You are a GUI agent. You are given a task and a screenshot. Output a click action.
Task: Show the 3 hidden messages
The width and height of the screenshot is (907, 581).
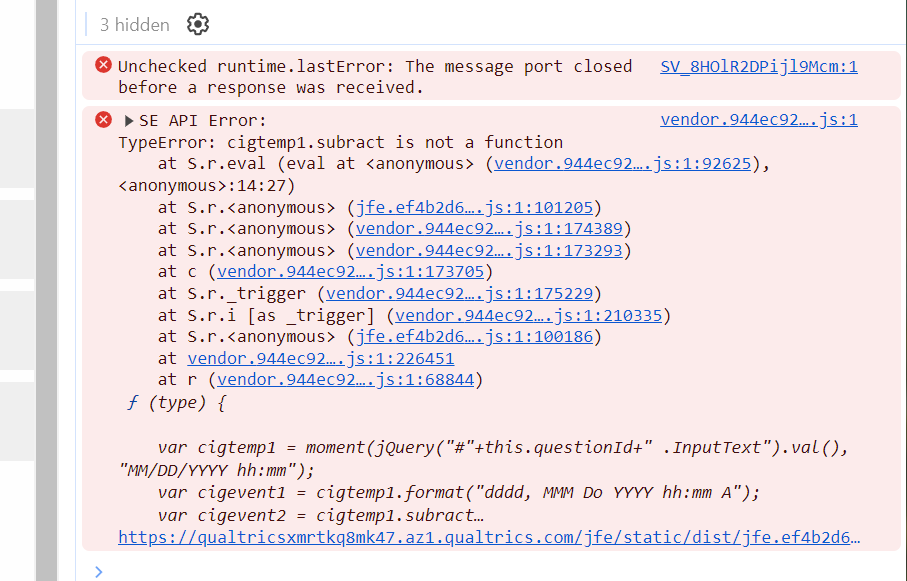135,25
